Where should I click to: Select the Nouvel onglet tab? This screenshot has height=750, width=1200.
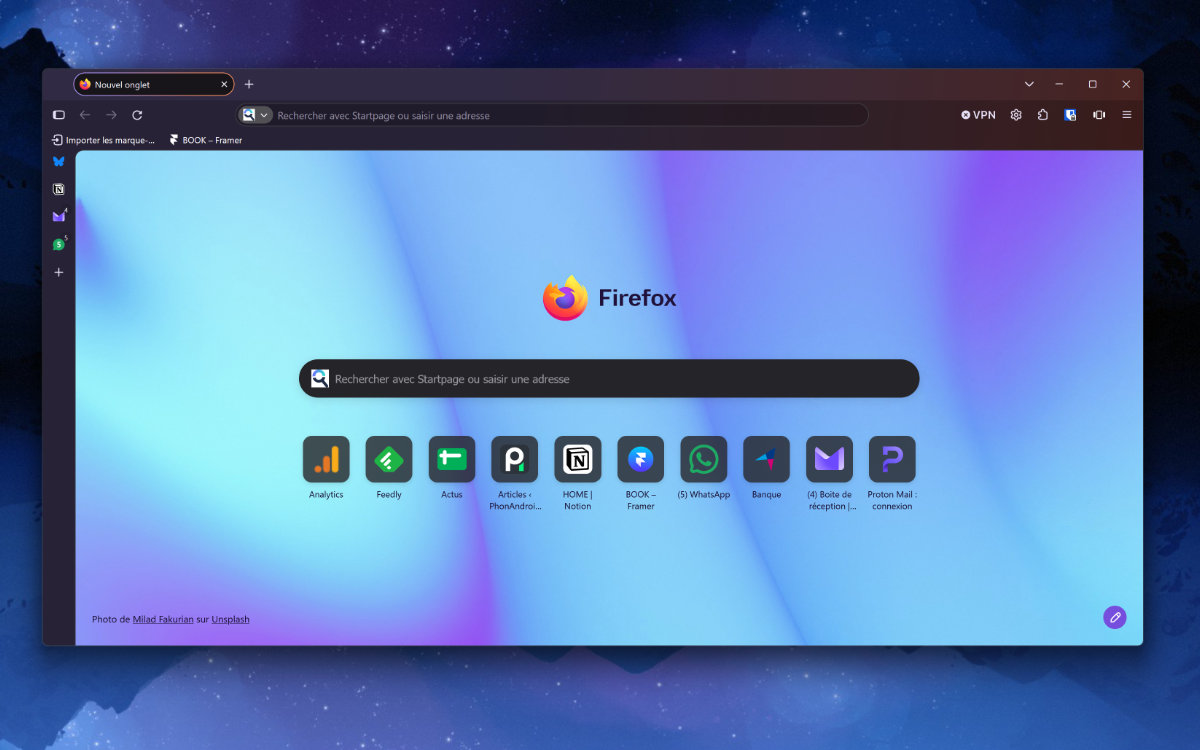point(153,85)
